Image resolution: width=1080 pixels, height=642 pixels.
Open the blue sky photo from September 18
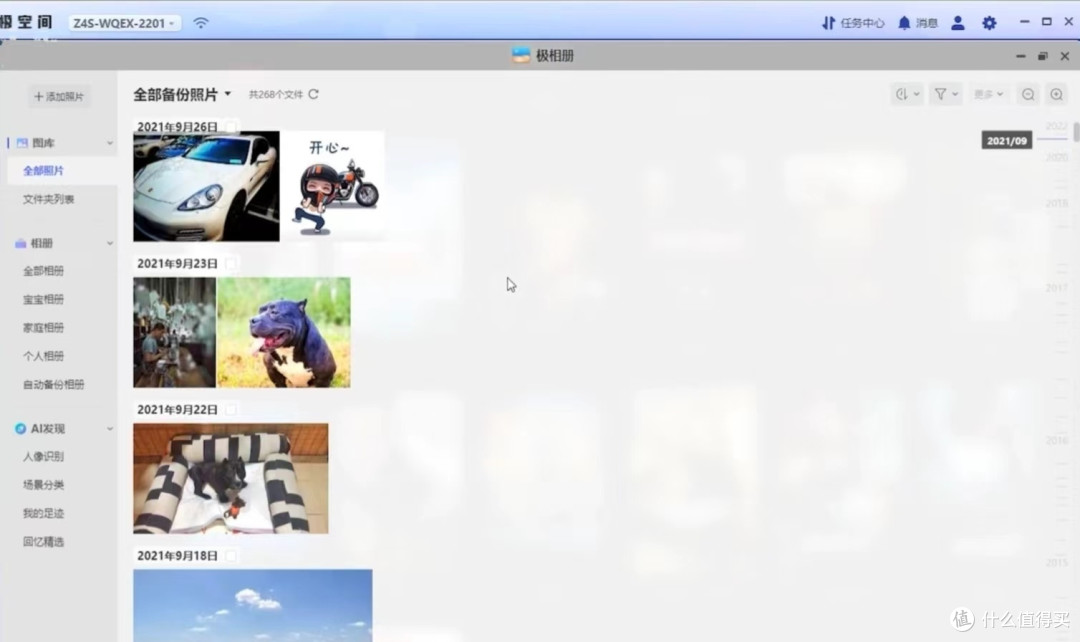253,605
